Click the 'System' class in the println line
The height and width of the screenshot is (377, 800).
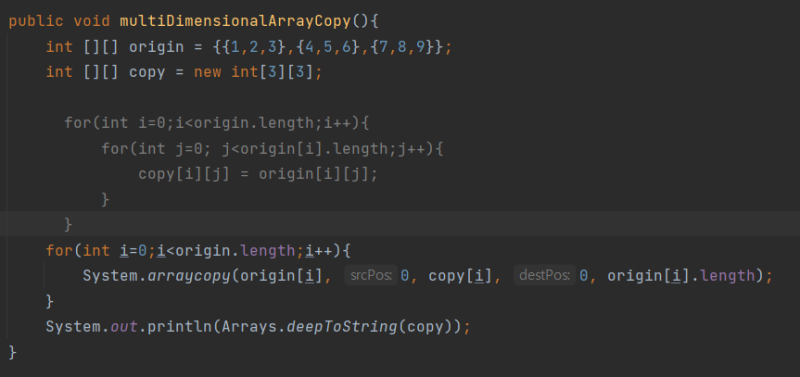pyautogui.click(x=73, y=327)
